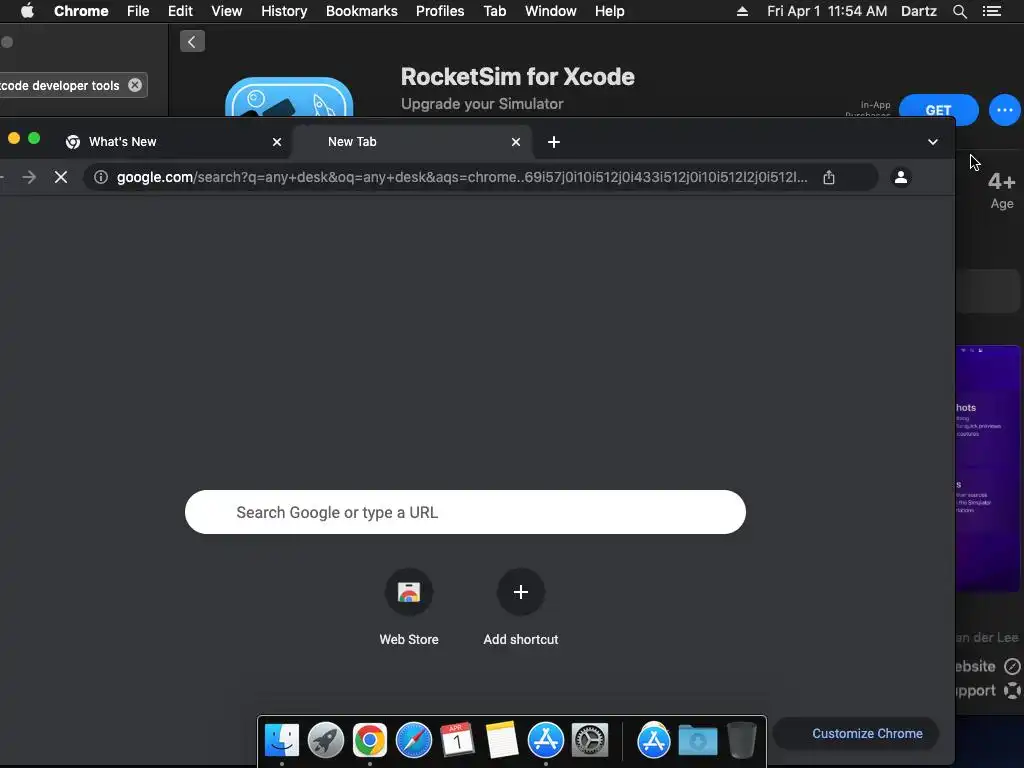Open the App Store icon left of Downloads folder
This screenshot has height=768, width=1024.
pos(654,741)
